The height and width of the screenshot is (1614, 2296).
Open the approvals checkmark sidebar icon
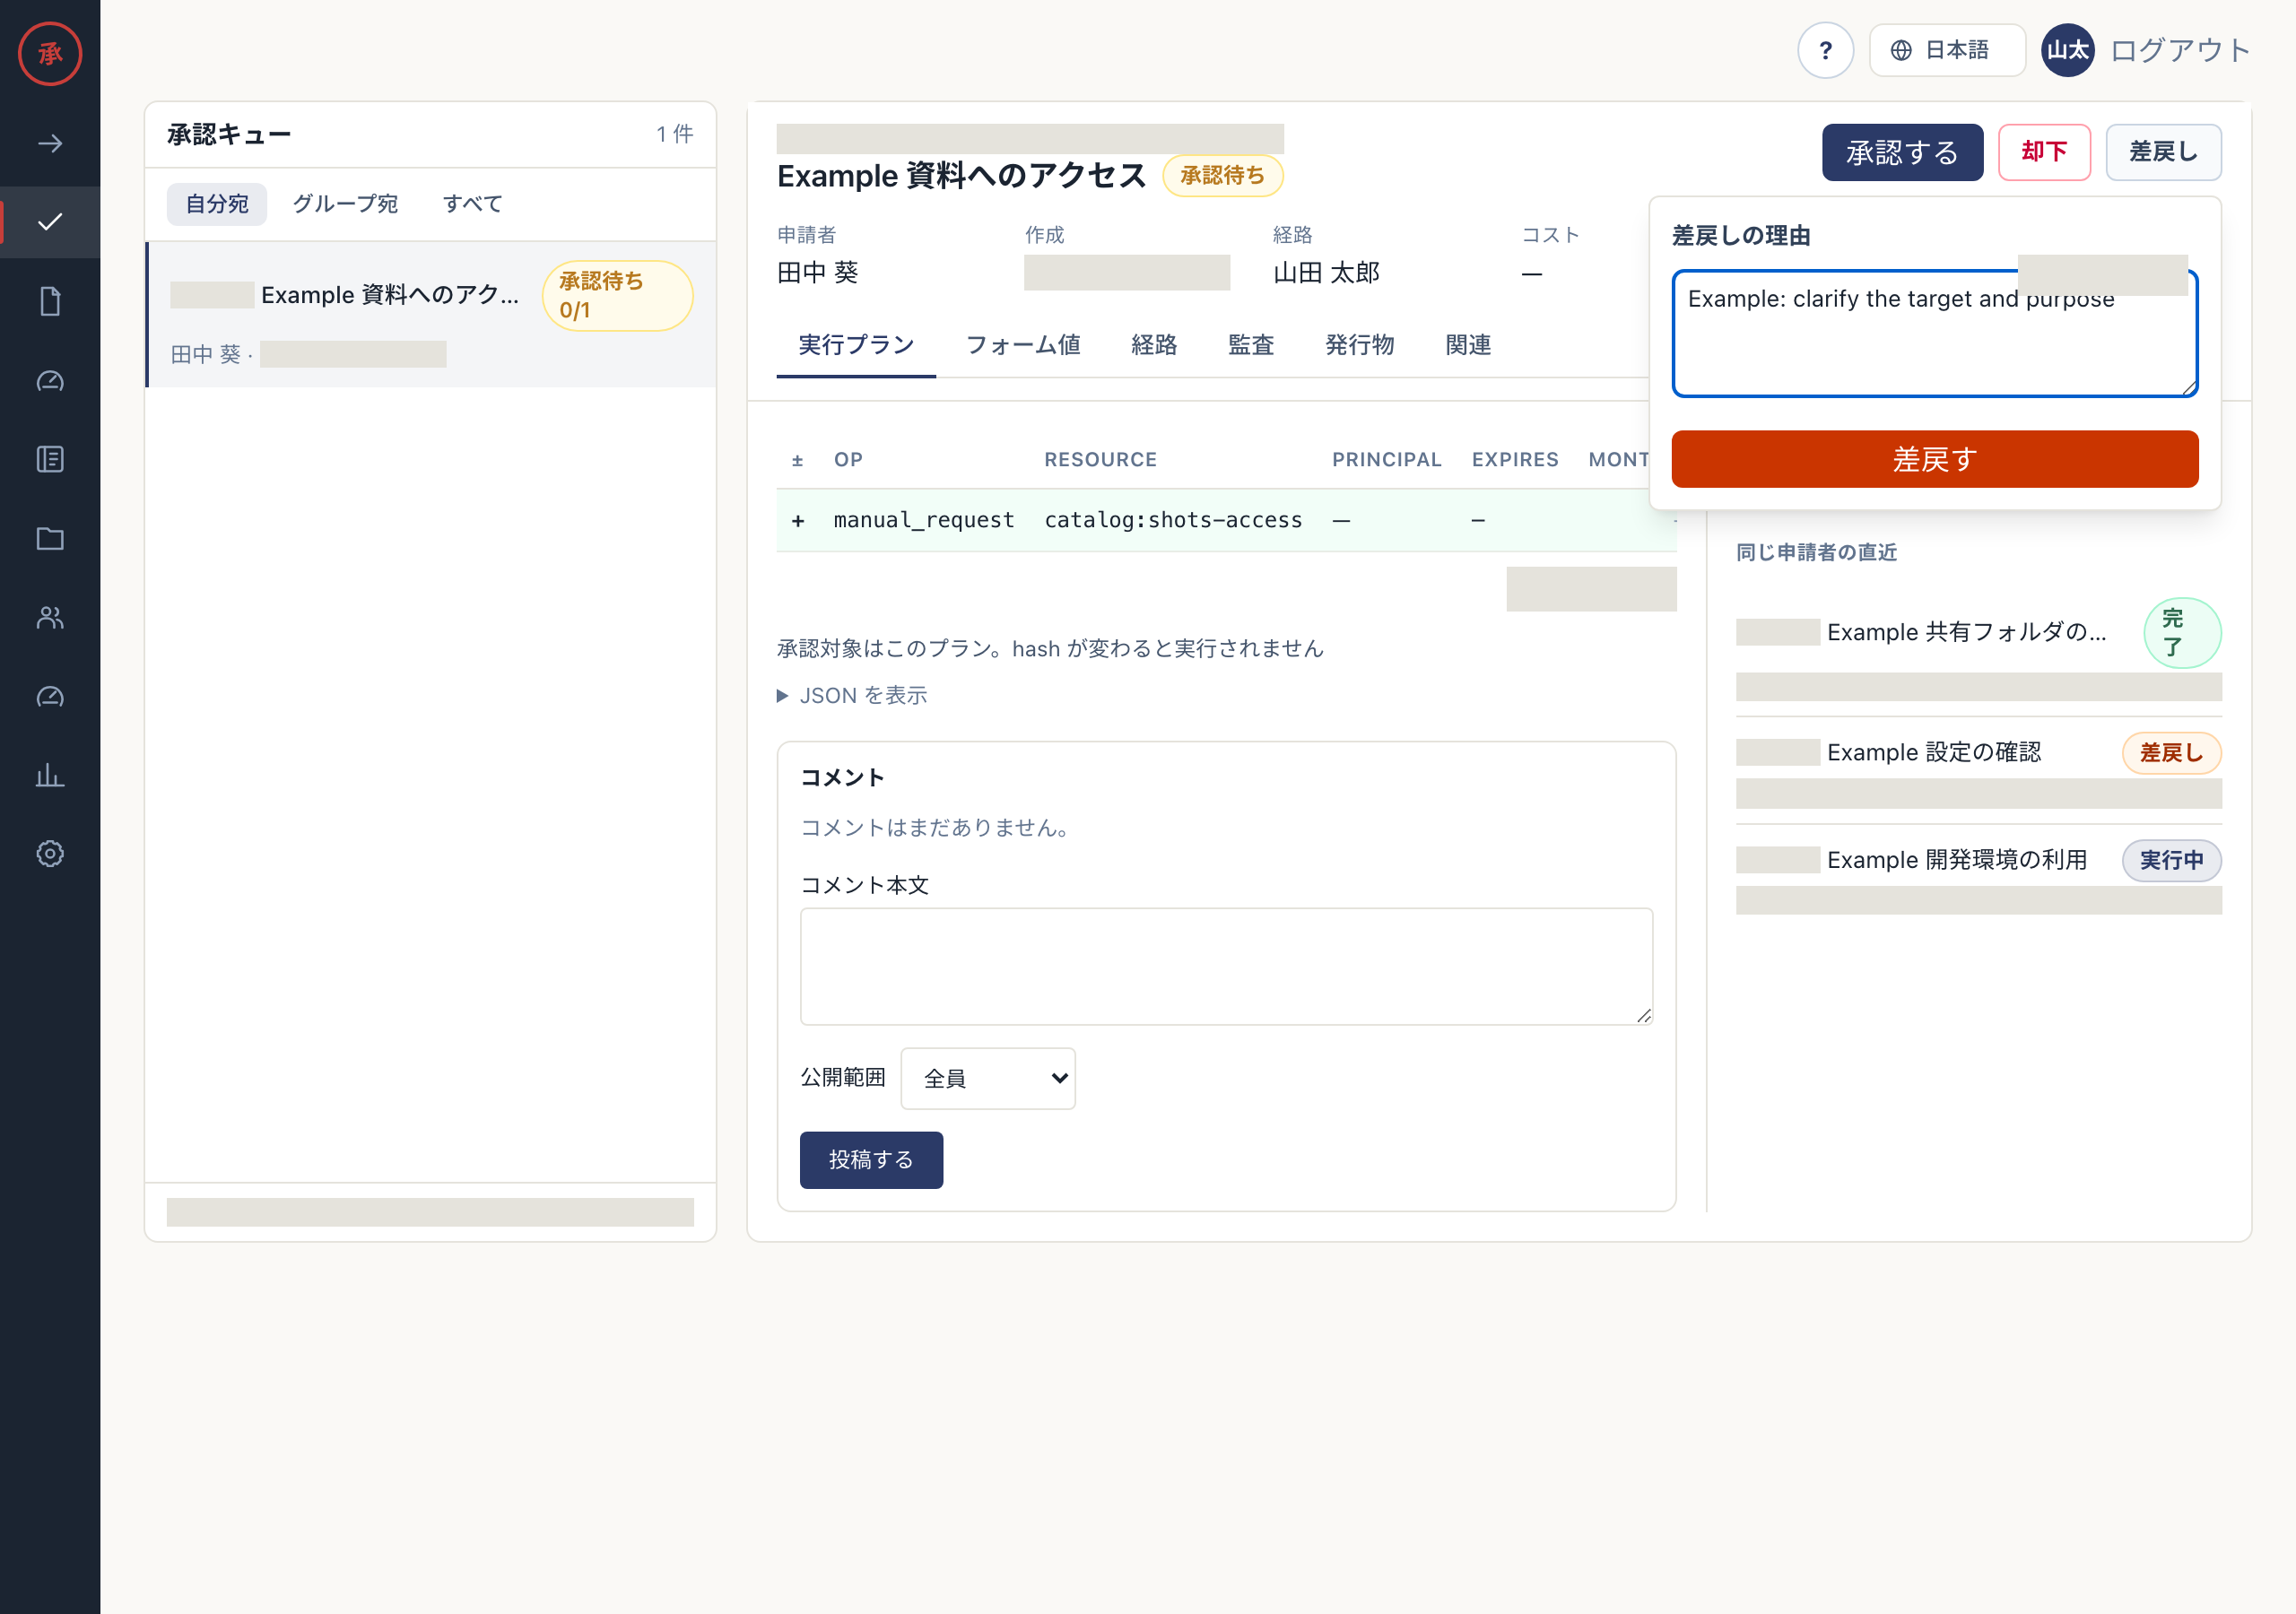click(x=50, y=222)
